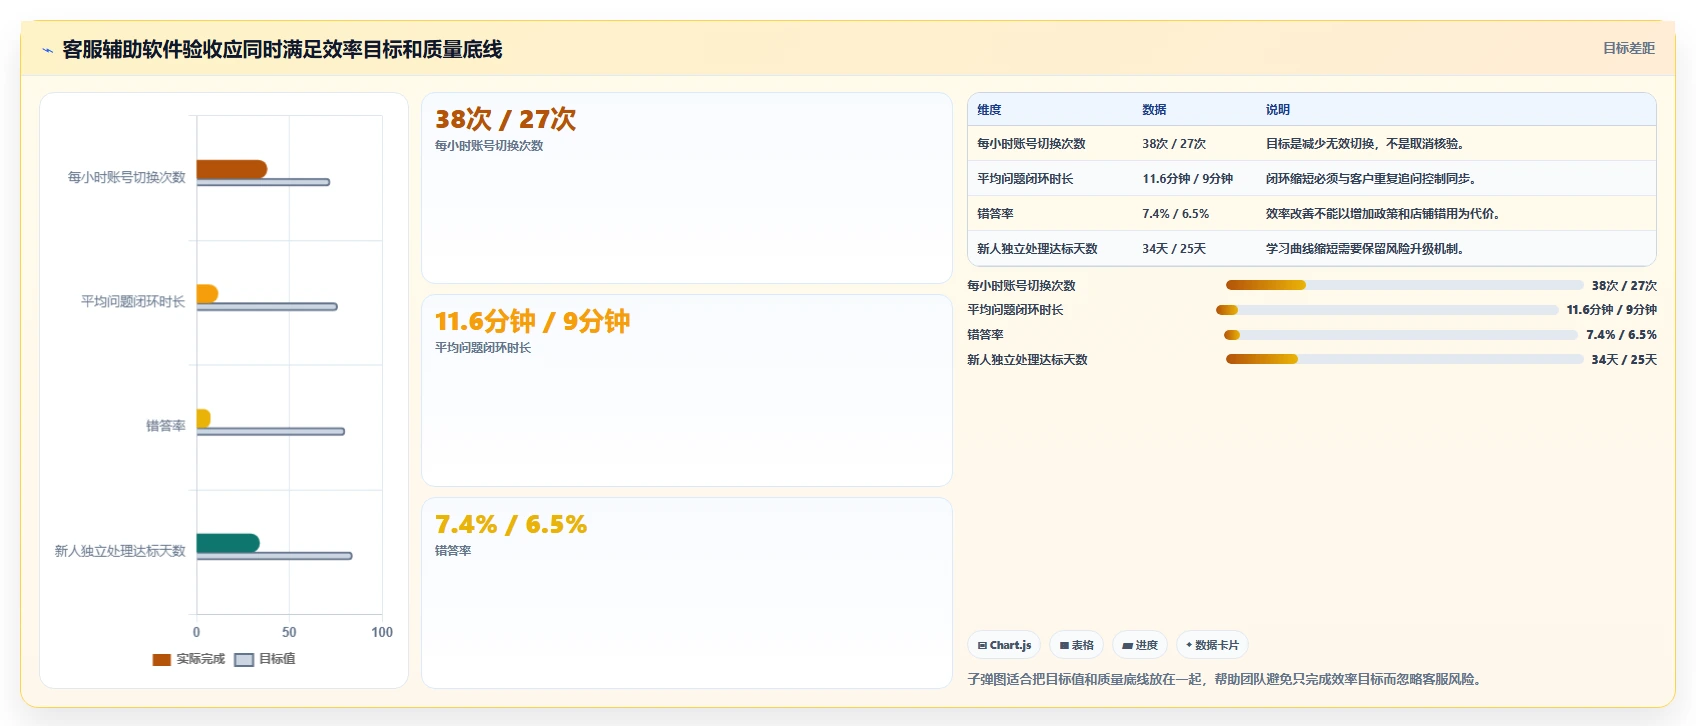Click the 说明 column header
Viewport: 1696px width, 726px height.
(x=1278, y=110)
